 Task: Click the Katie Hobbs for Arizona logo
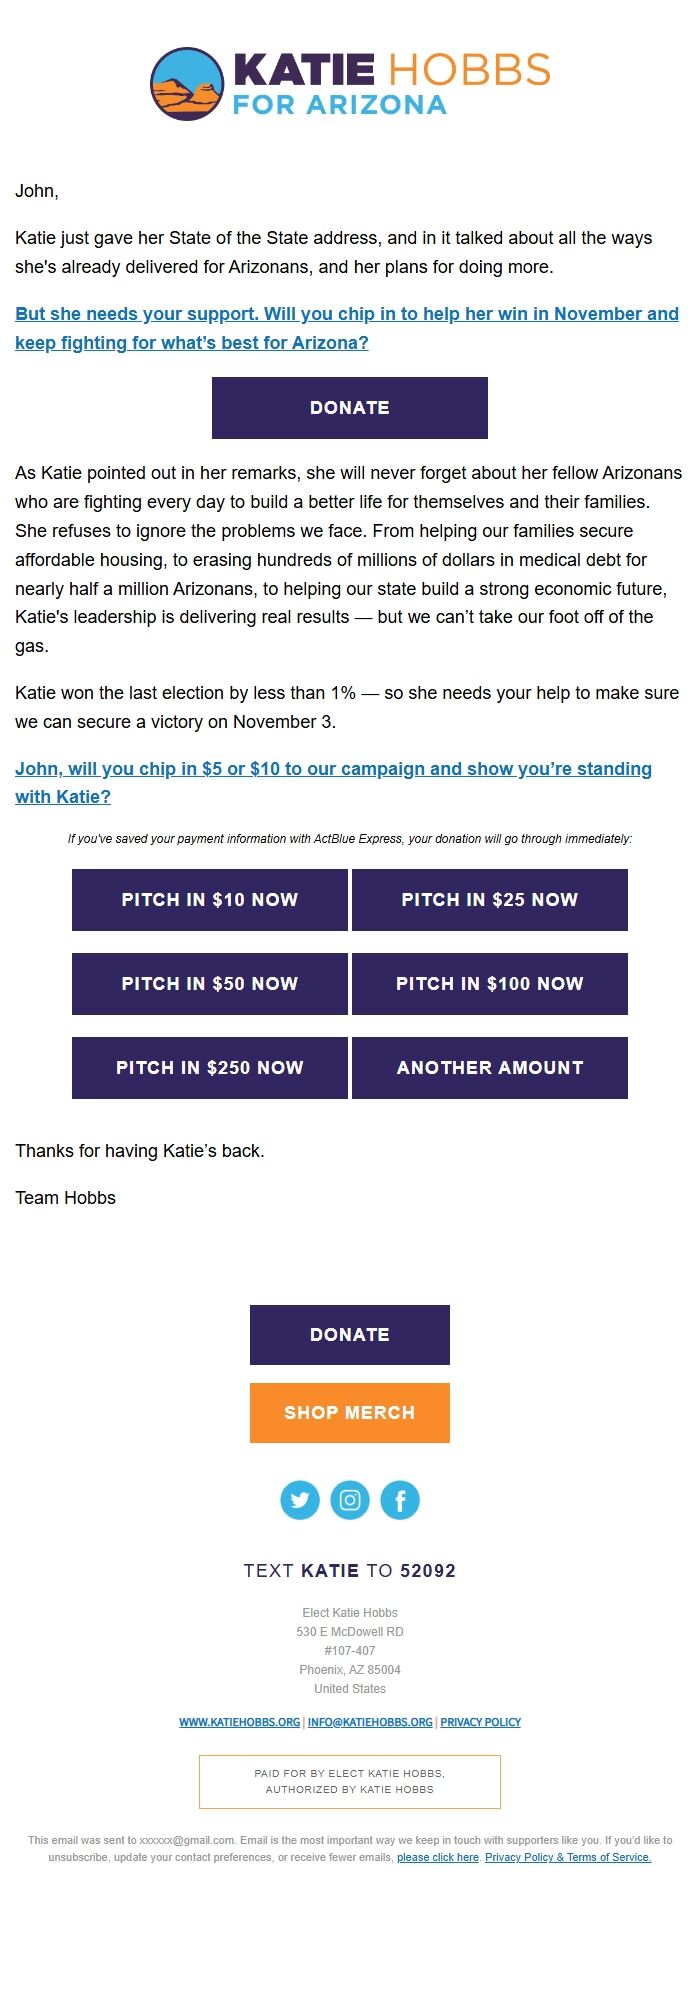pos(350,82)
